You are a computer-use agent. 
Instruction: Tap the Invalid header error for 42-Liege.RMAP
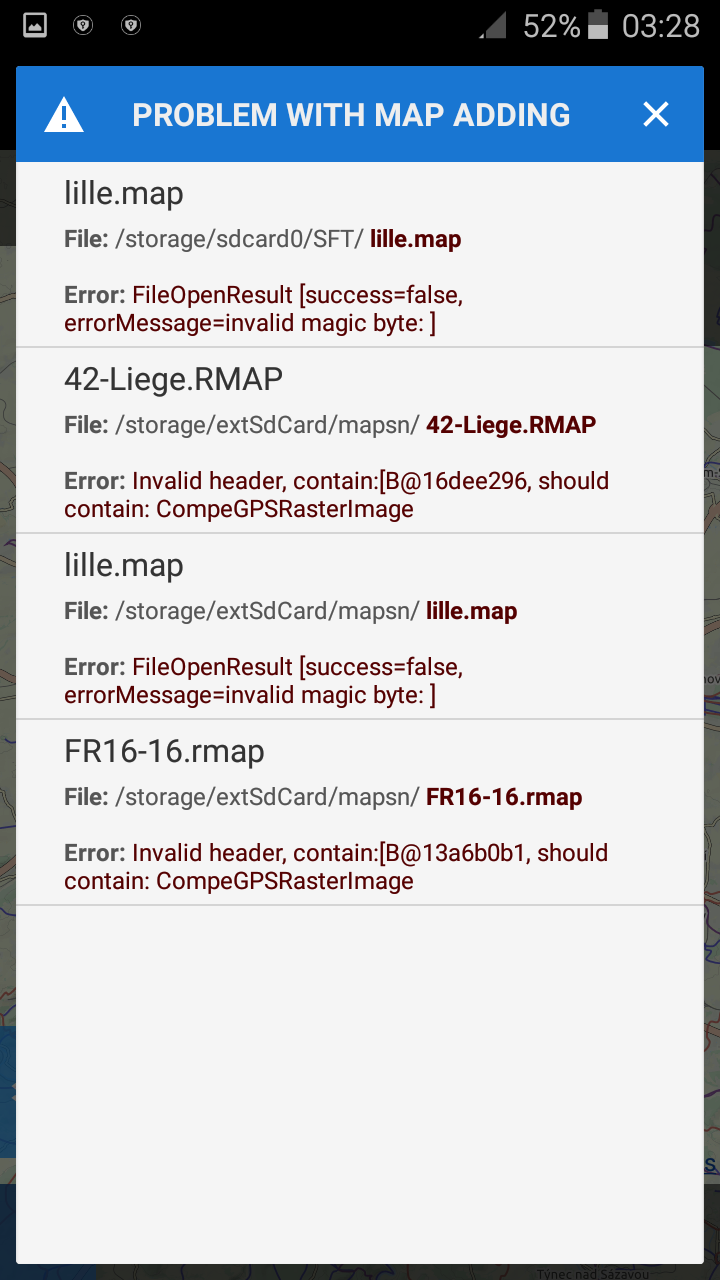coord(337,495)
